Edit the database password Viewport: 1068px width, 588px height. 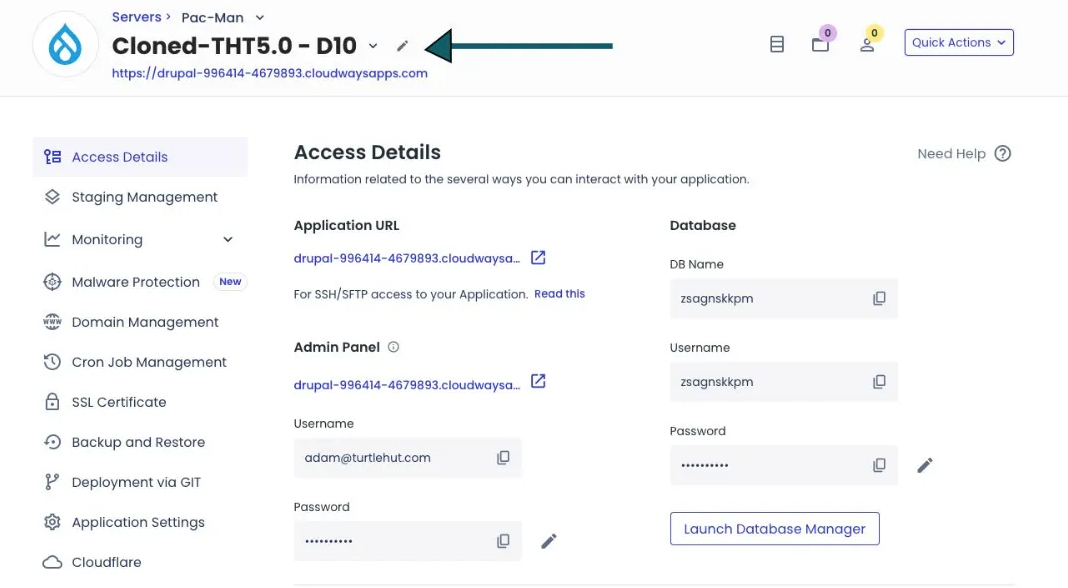(925, 465)
